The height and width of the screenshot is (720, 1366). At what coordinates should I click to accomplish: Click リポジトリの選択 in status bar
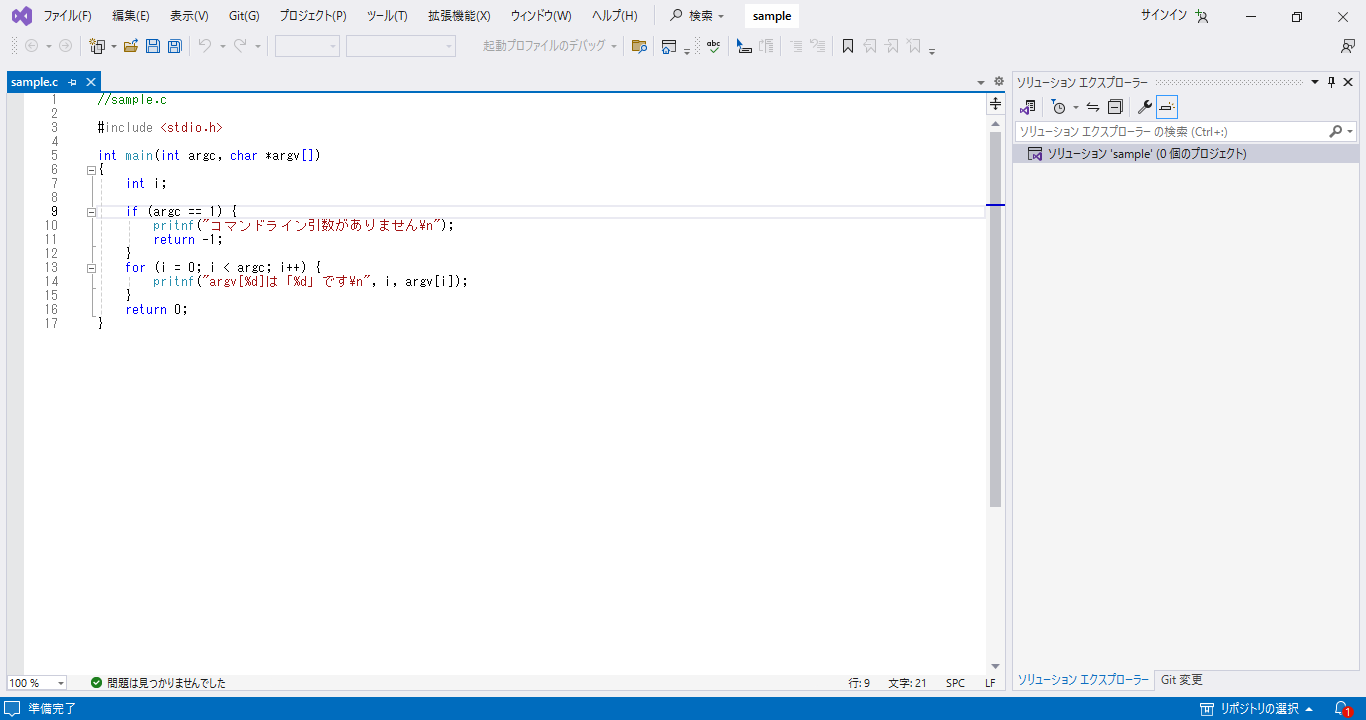[1258, 708]
